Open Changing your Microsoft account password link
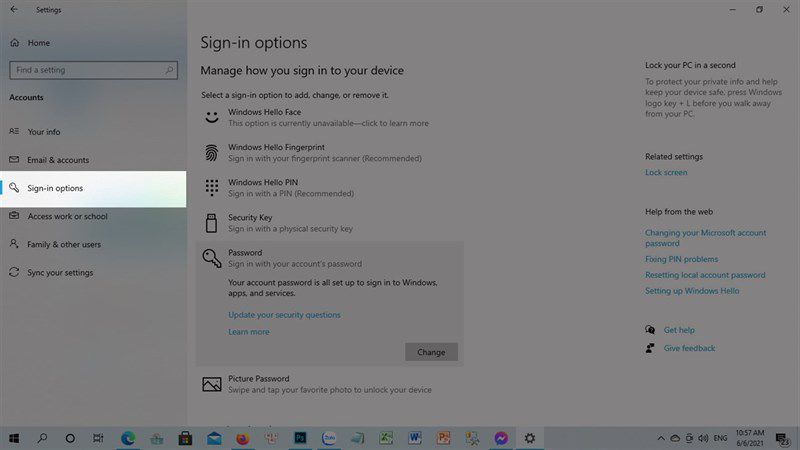 click(x=705, y=238)
